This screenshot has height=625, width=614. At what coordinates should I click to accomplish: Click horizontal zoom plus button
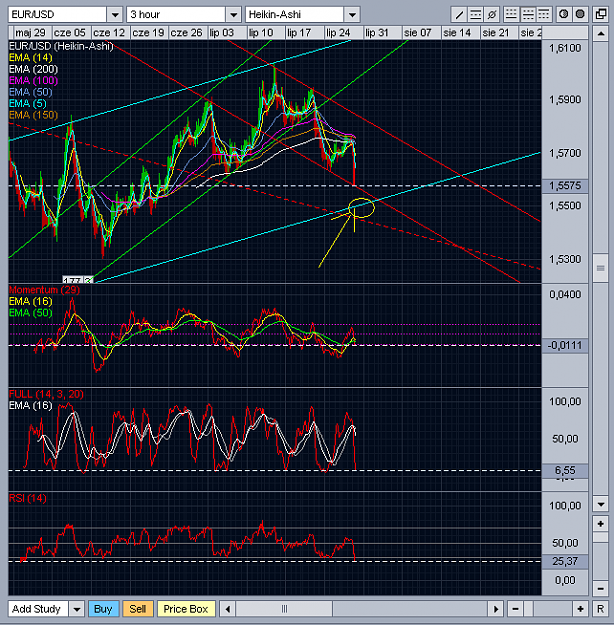pyautogui.click(x=580, y=609)
